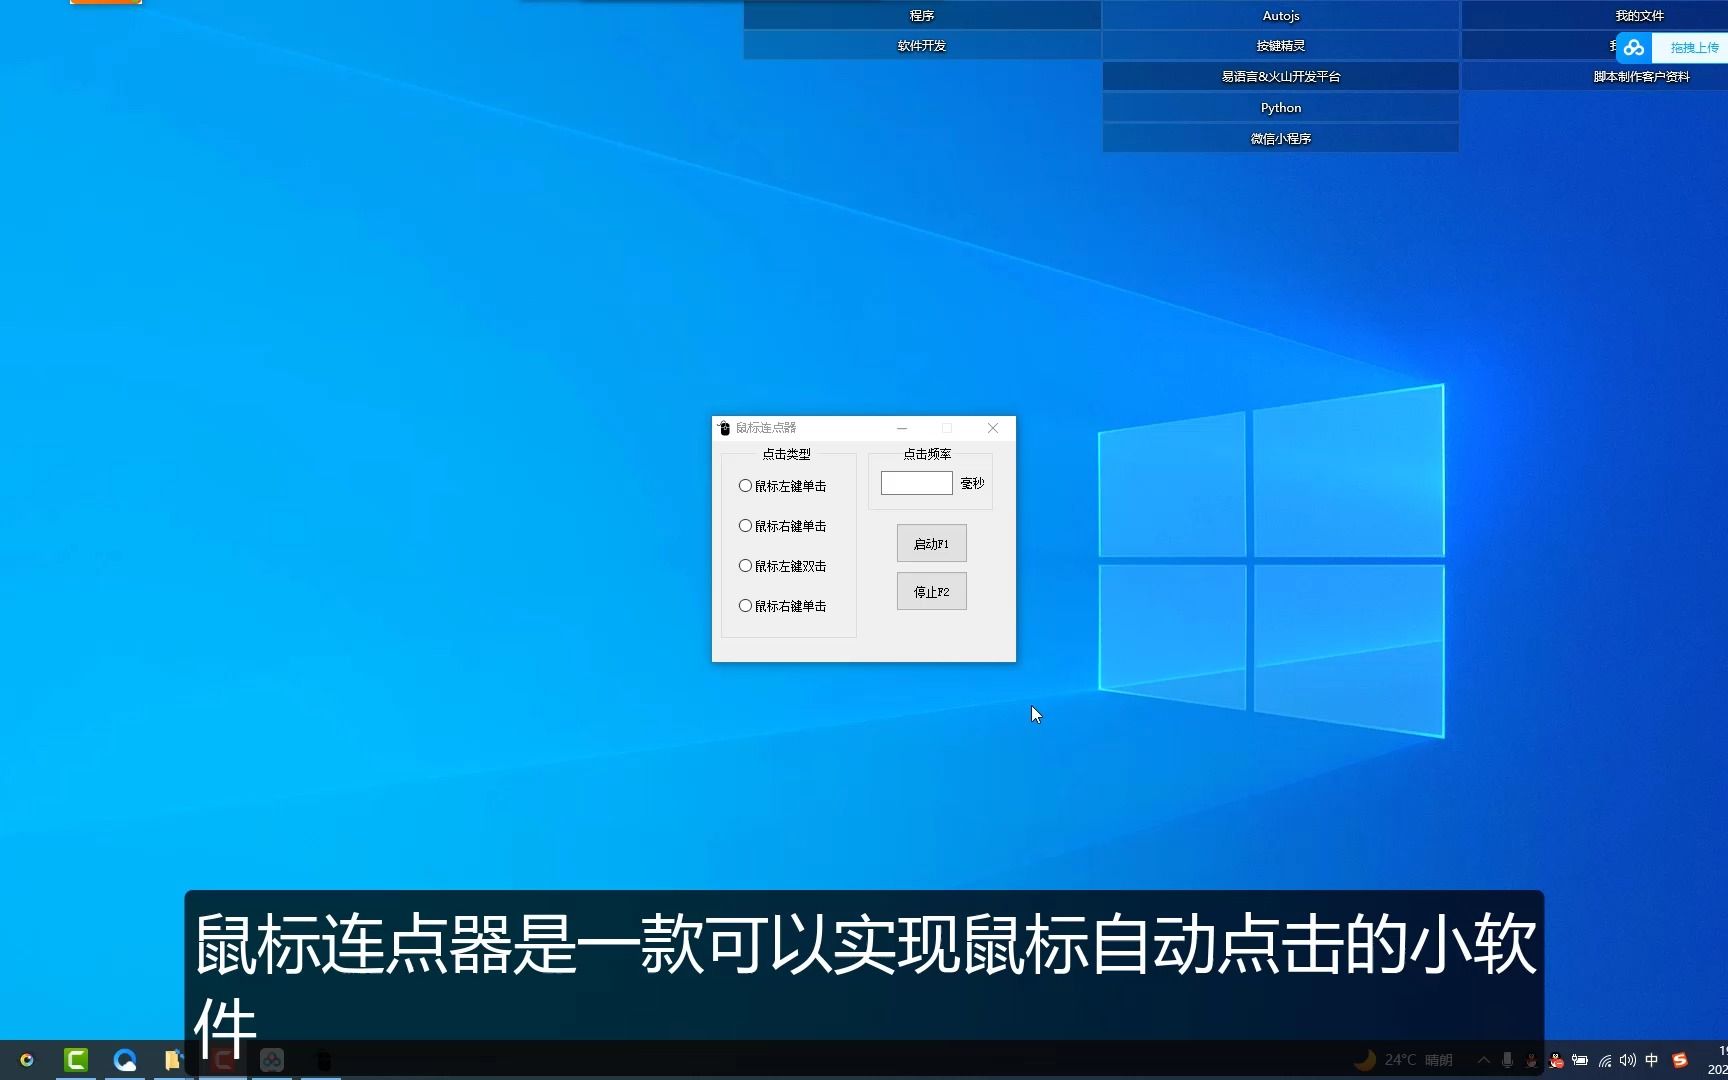The width and height of the screenshot is (1728, 1080).
Task: Open the Autojs desktop fence header
Action: click(x=1281, y=15)
